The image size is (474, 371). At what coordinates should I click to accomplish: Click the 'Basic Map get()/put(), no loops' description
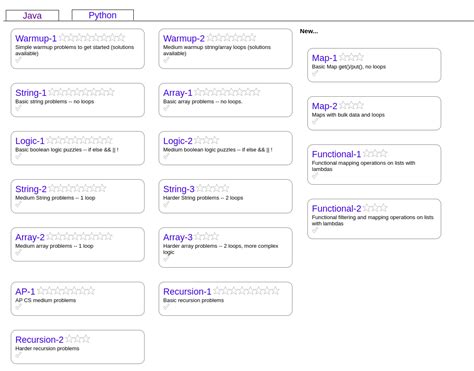349,67
